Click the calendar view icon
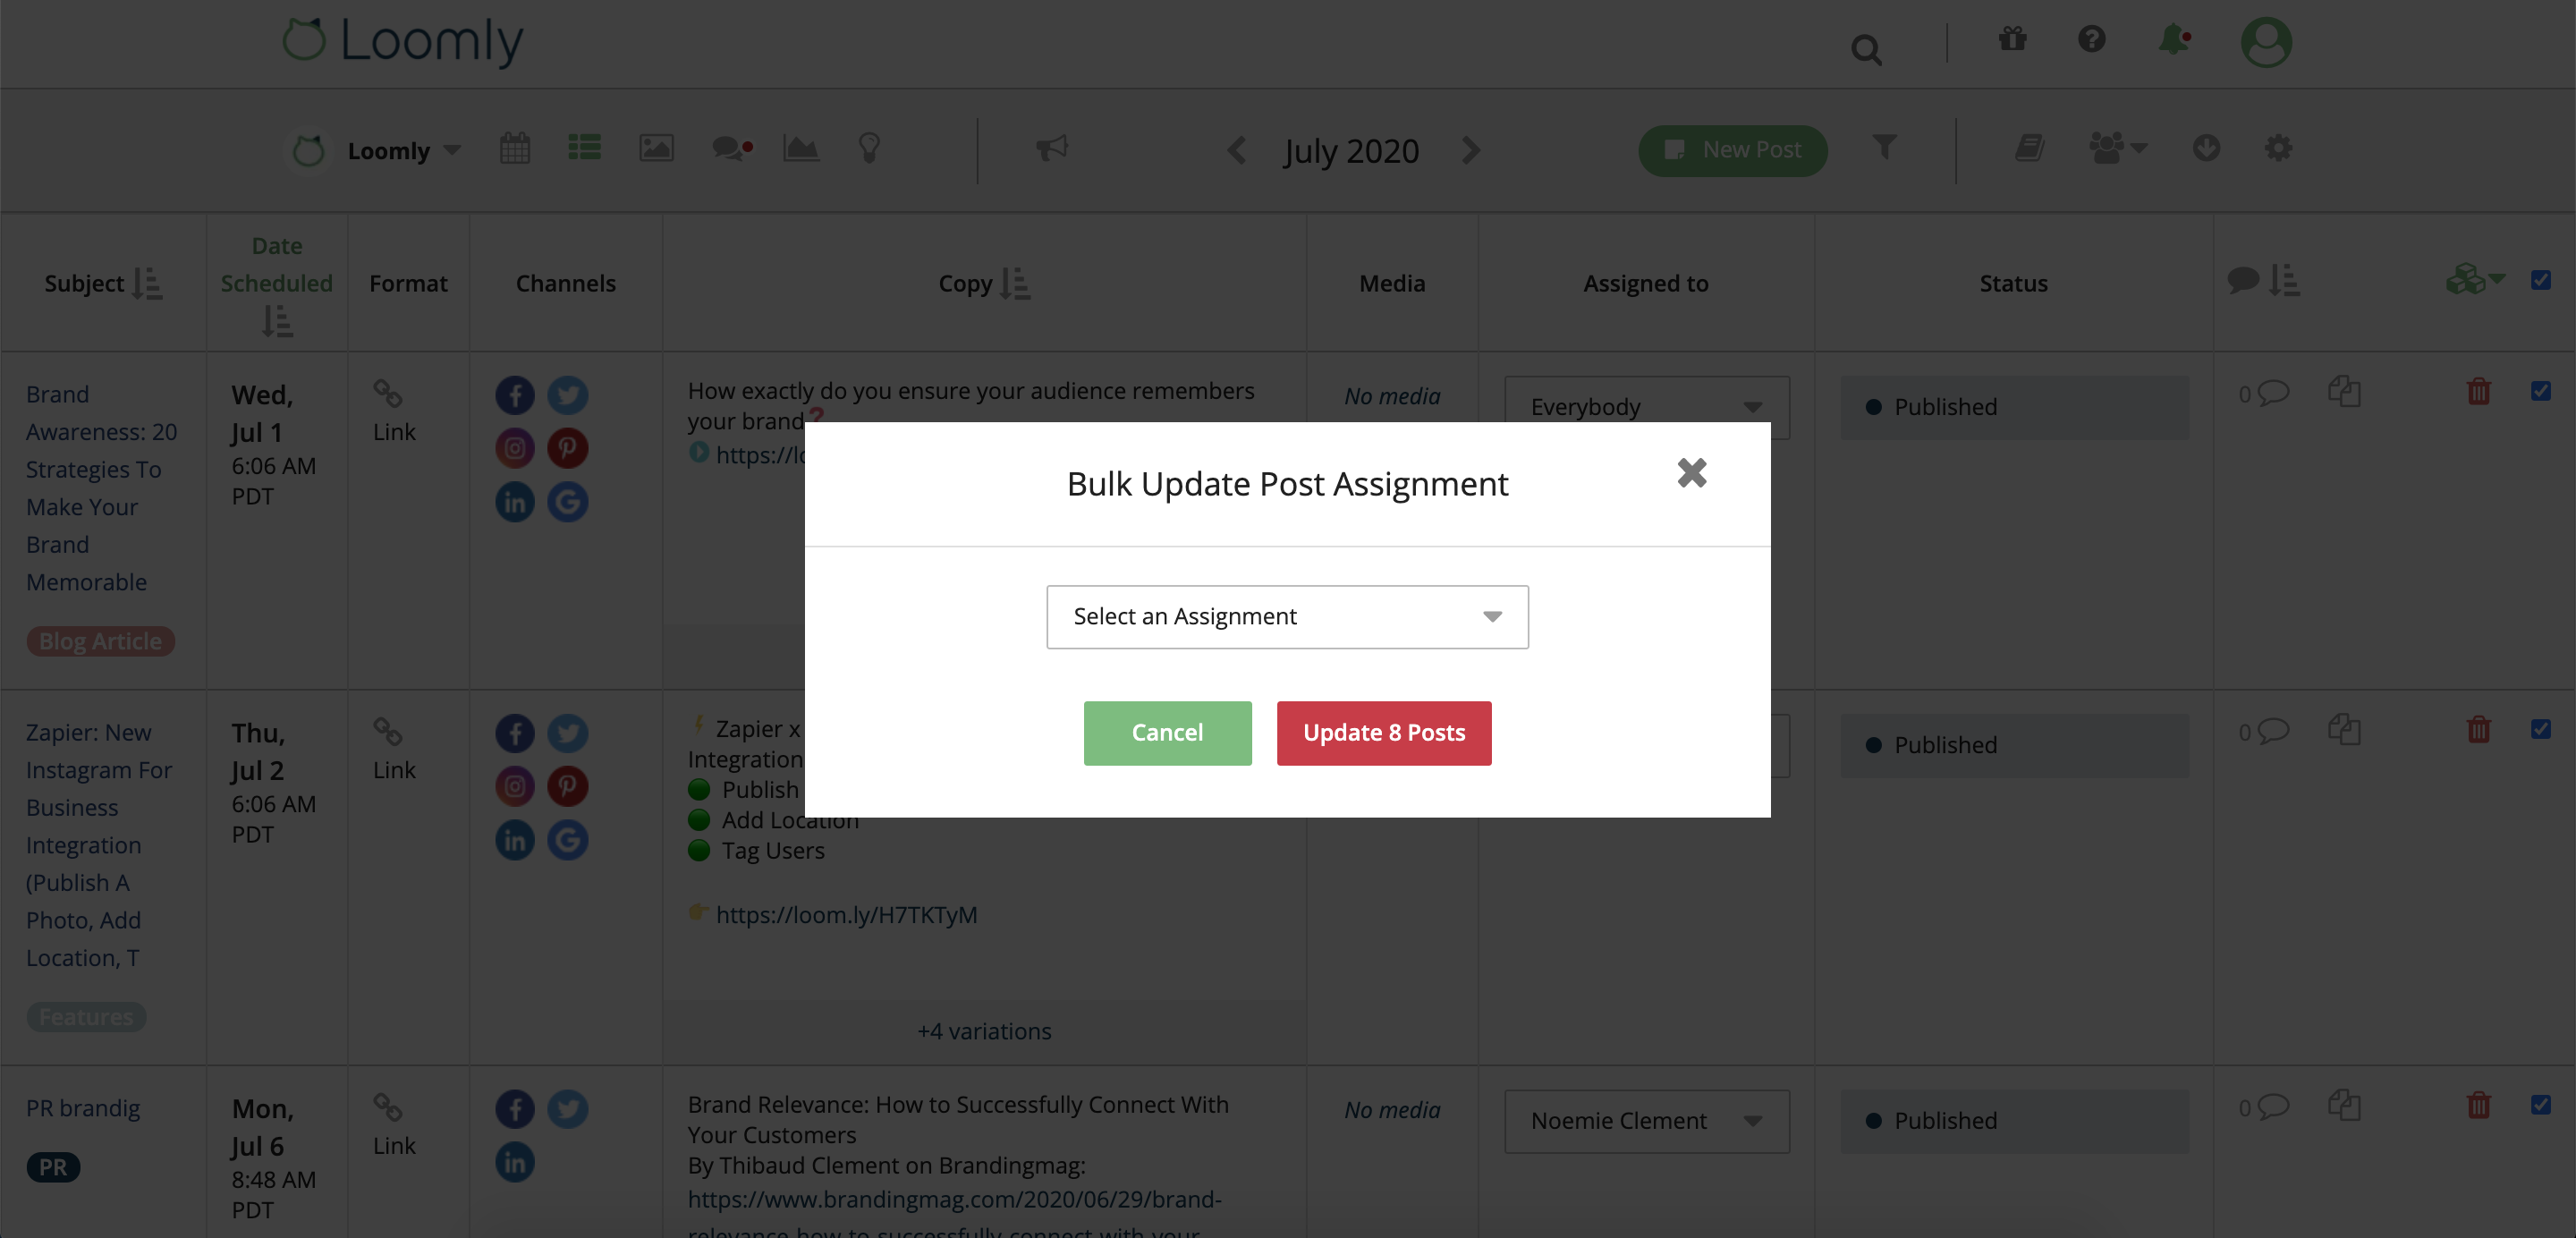Viewport: 2576px width, 1238px height. pos(516,148)
